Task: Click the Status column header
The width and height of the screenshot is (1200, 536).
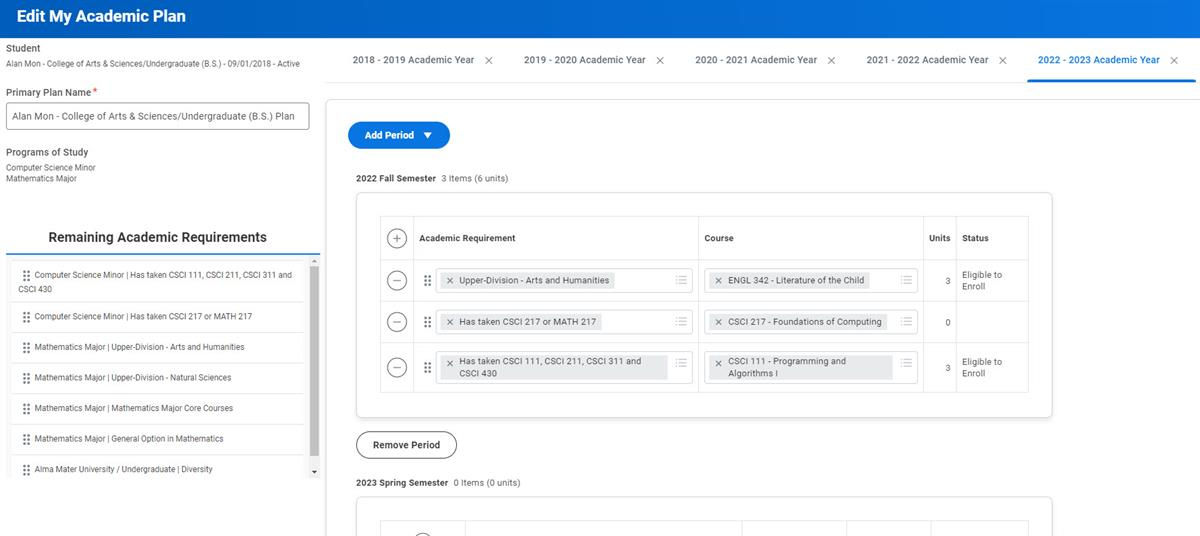Action: click(975, 238)
